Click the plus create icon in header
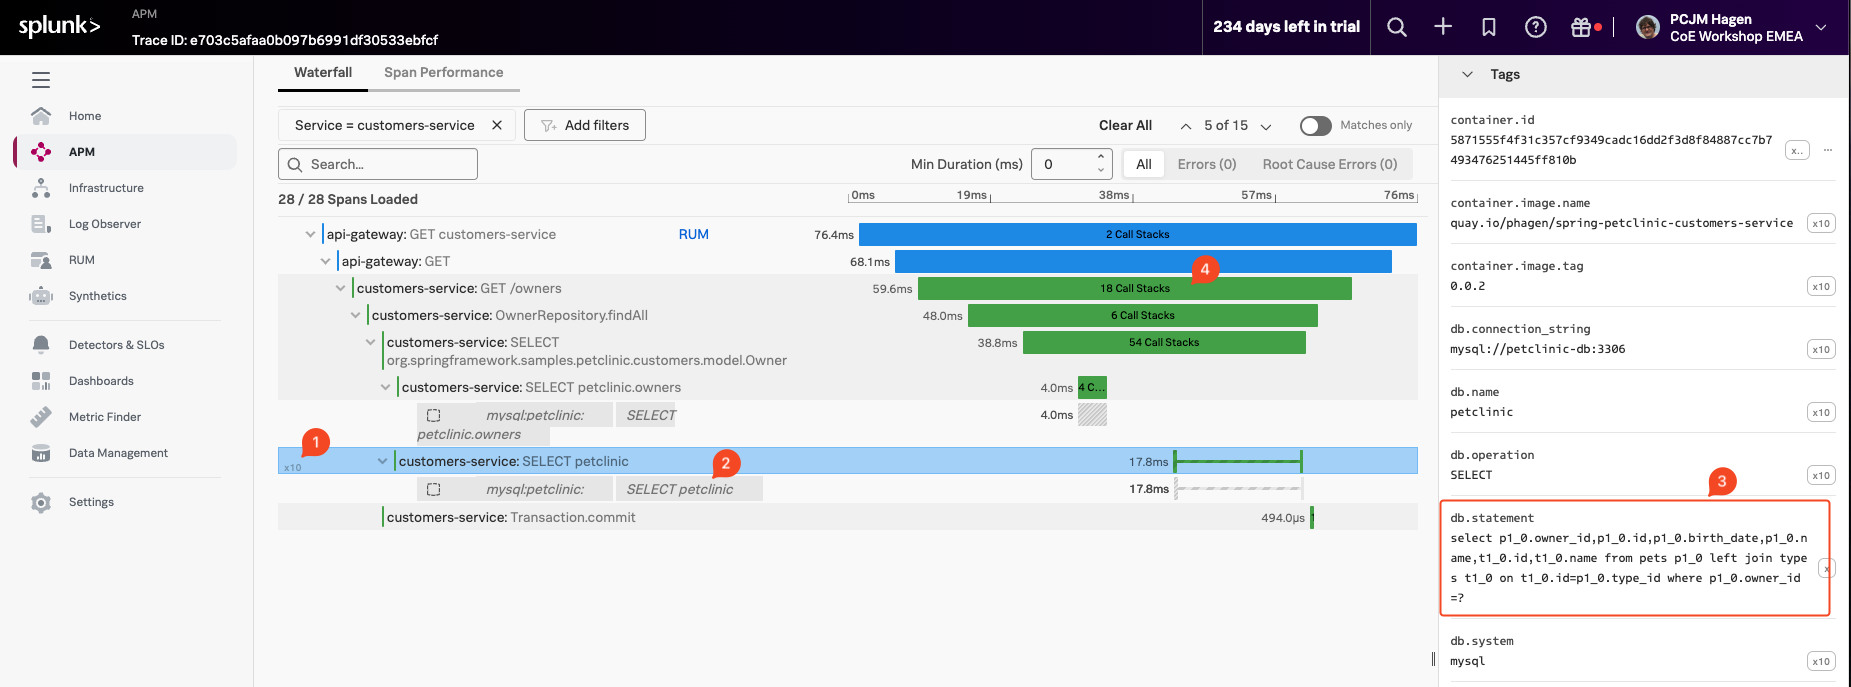This screenshot has width=1851, height=687. point(1443,27)
